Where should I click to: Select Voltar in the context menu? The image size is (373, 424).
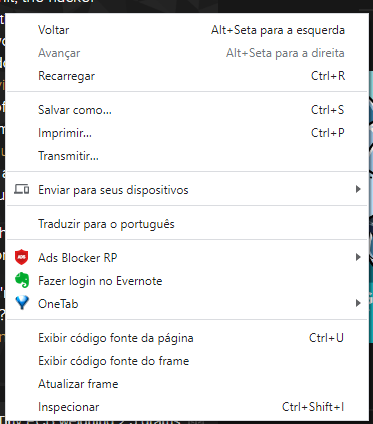click(187, 30)
